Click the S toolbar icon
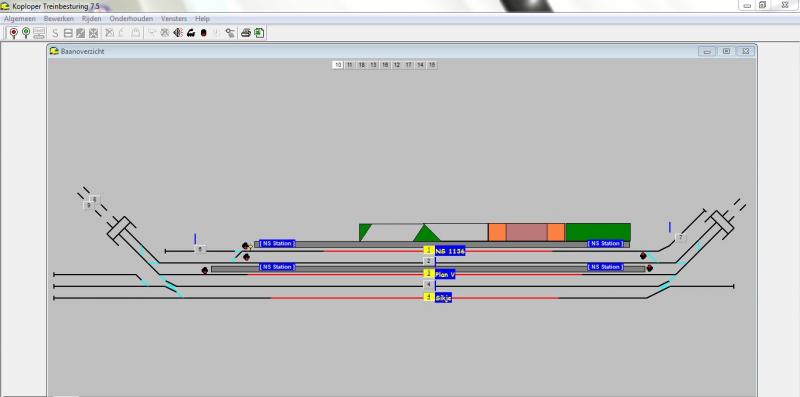The height and width of the screenshot is (397, 800). click(55, 33)
